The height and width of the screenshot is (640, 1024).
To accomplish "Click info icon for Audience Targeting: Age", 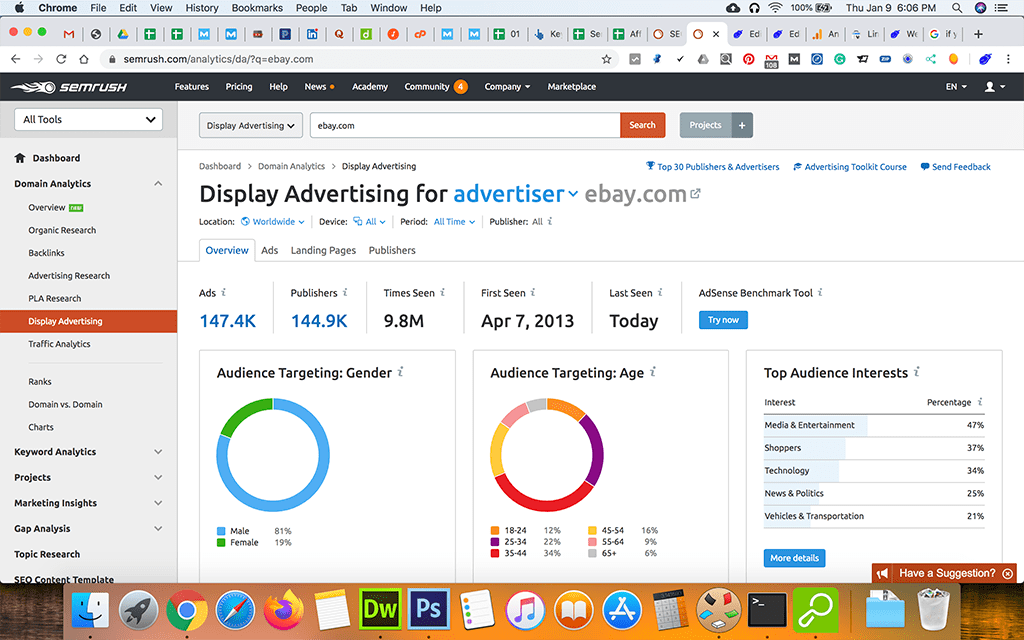I will [653, 372].
